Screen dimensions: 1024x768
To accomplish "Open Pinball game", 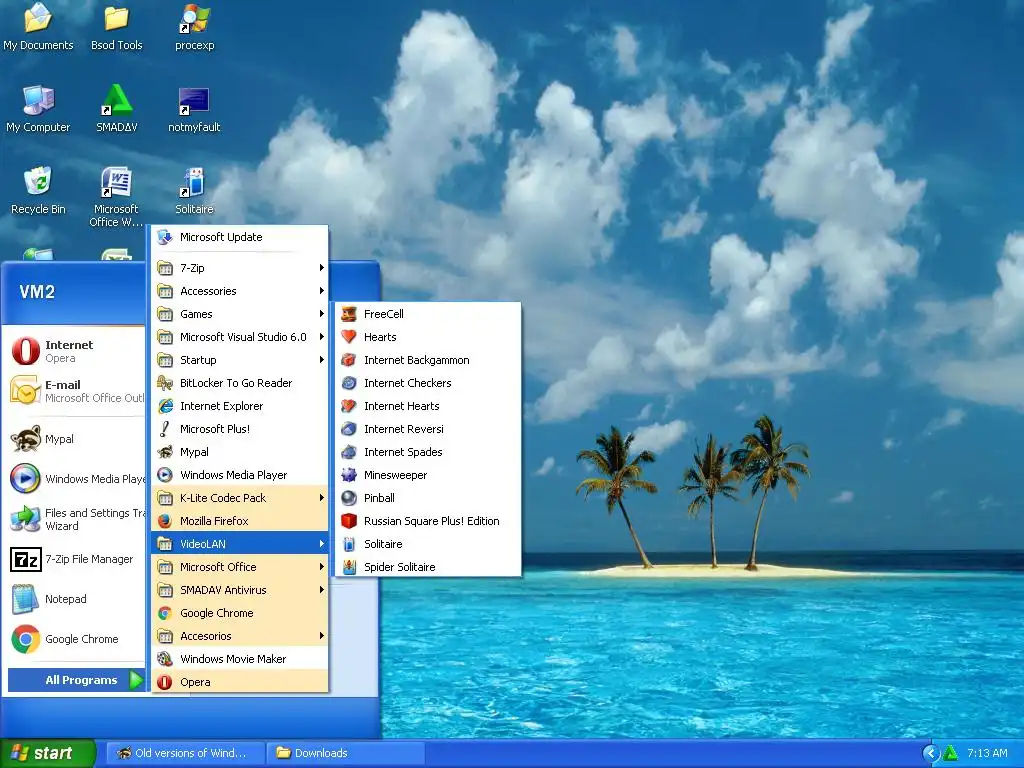I will pyautogui.click(x=428, y=498).
